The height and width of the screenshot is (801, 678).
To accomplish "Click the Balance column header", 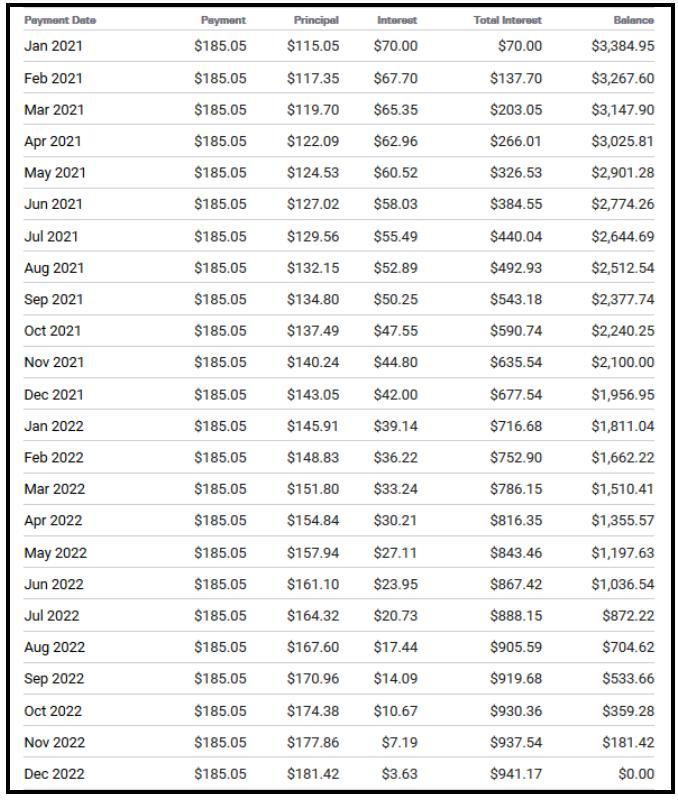I will click(x=634, y=20).
